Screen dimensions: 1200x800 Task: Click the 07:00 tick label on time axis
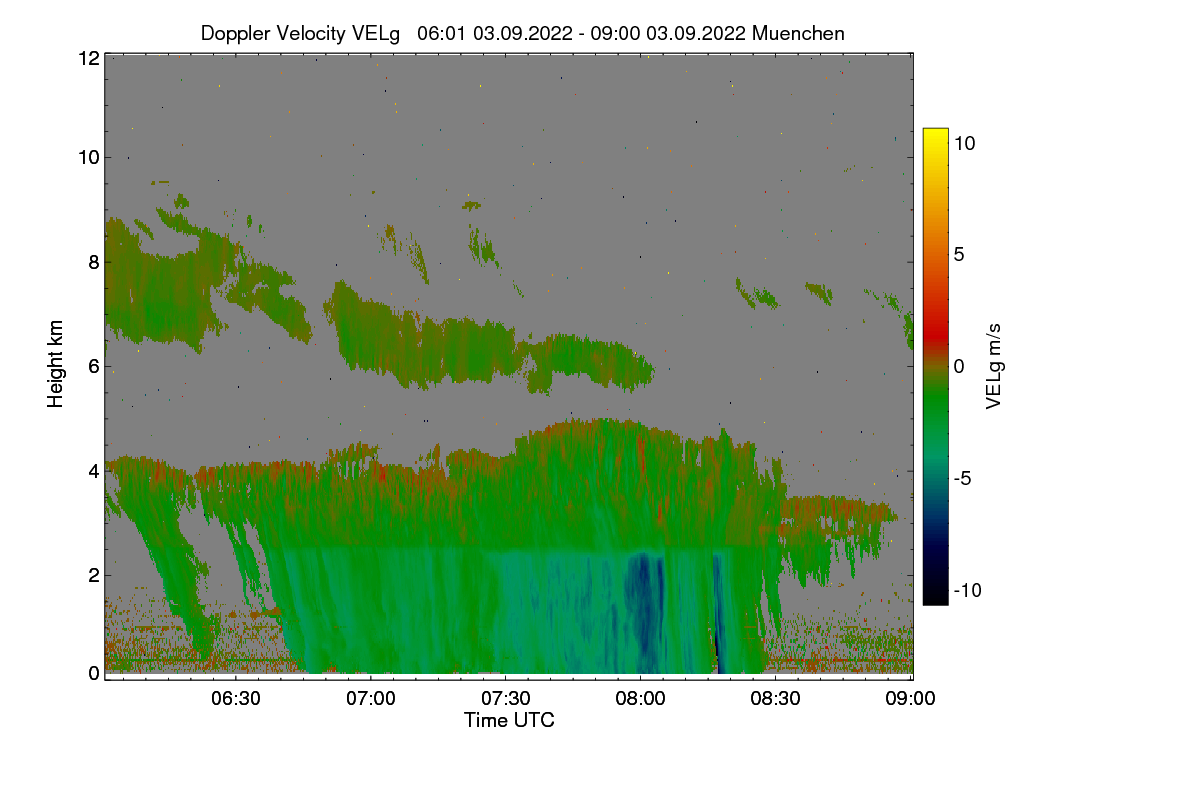point(371,698)
